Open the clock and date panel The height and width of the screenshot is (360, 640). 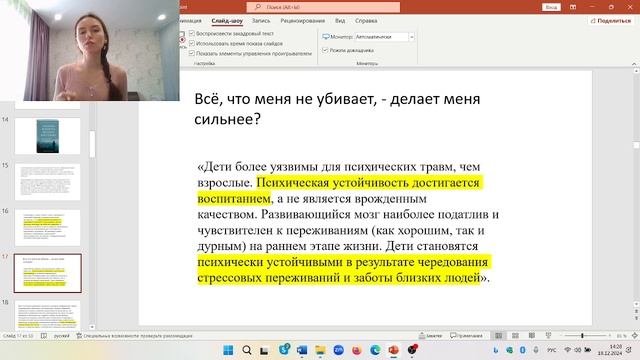tap(610, 350)
